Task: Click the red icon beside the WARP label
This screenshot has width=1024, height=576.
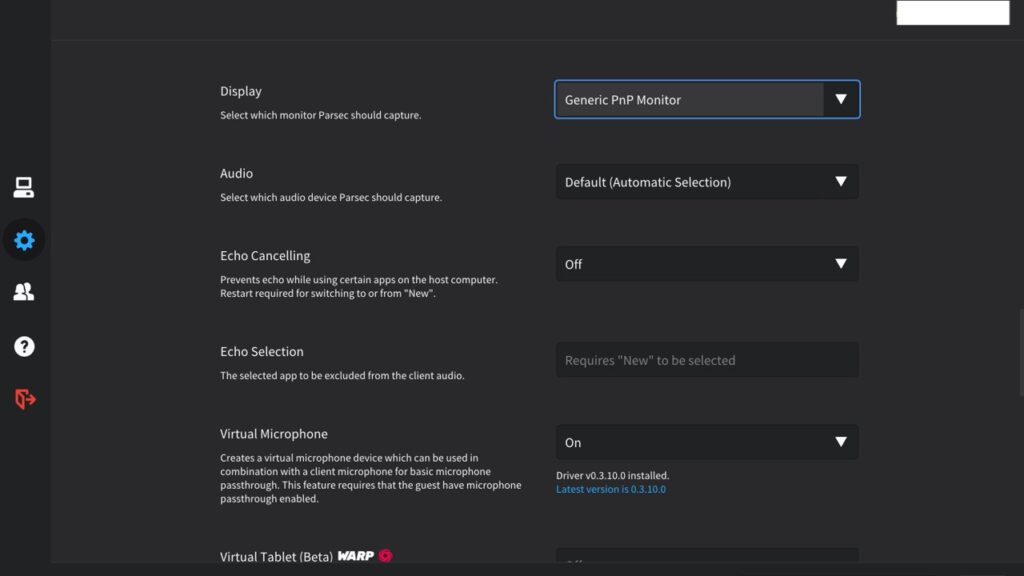Action: (x=385, y=556)
